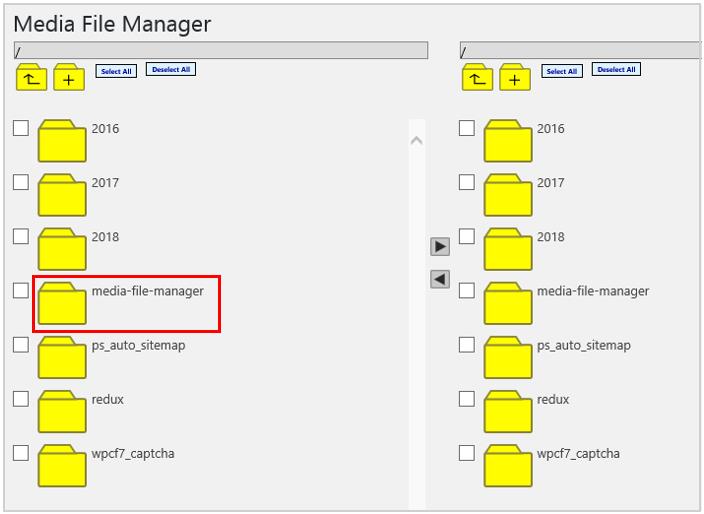Open the redux folder icon in right pane

pos(508,412)
